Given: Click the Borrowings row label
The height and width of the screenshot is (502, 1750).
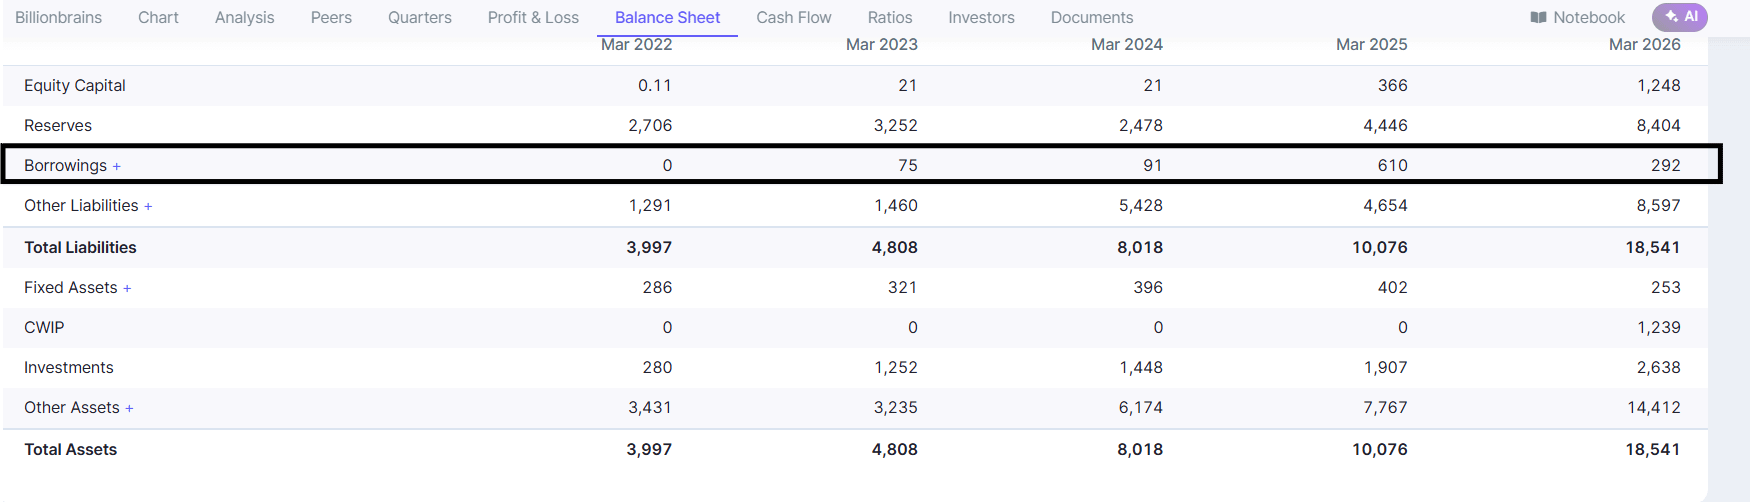Looking at the screenshot, I should point(65,166).
